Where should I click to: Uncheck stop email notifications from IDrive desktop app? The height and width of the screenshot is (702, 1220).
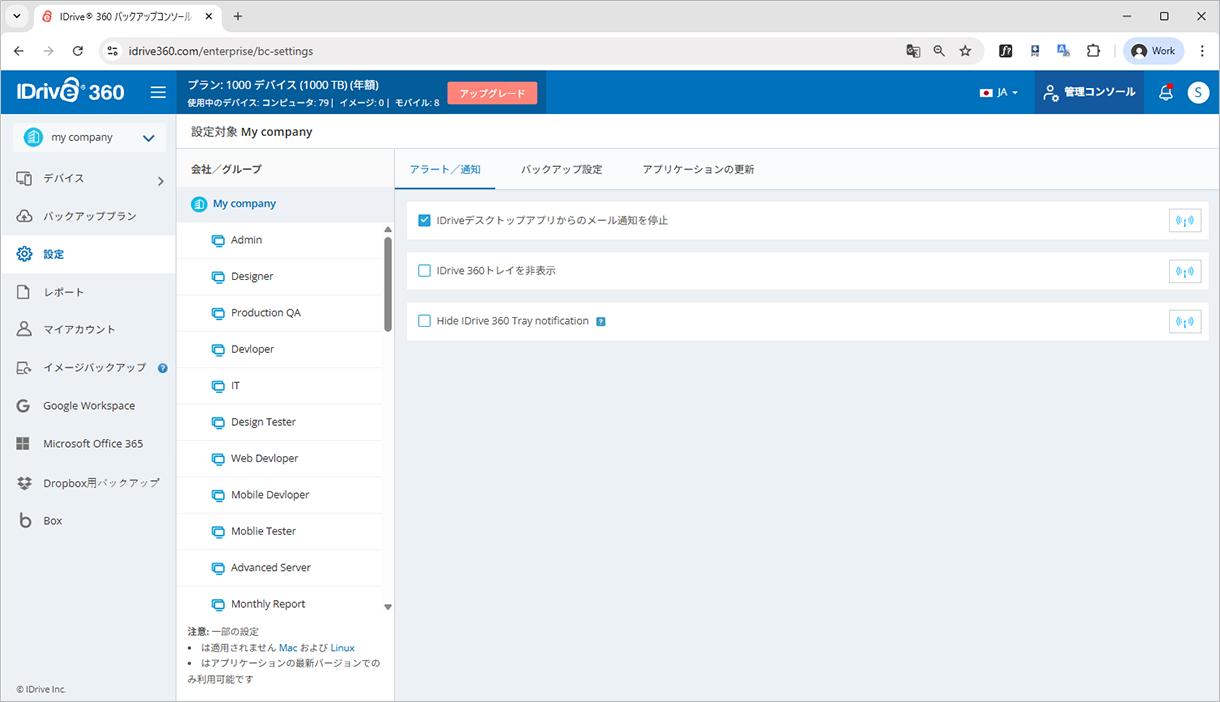point(424,220)
